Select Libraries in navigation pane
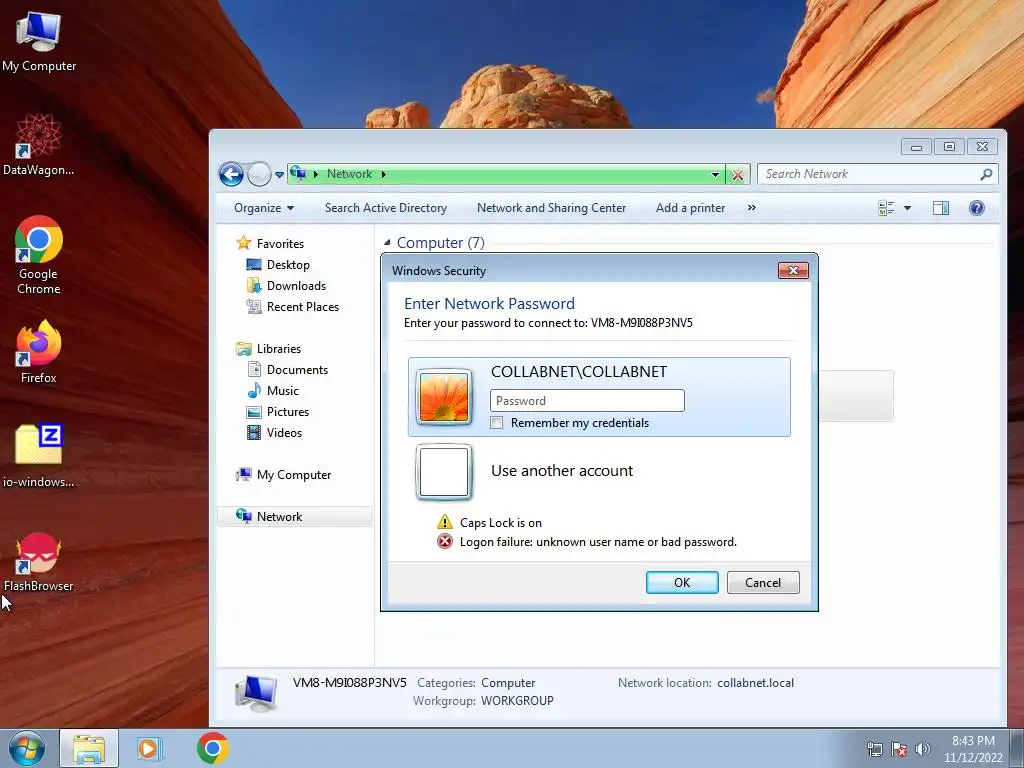1024x768 pixels. [278, 349]
